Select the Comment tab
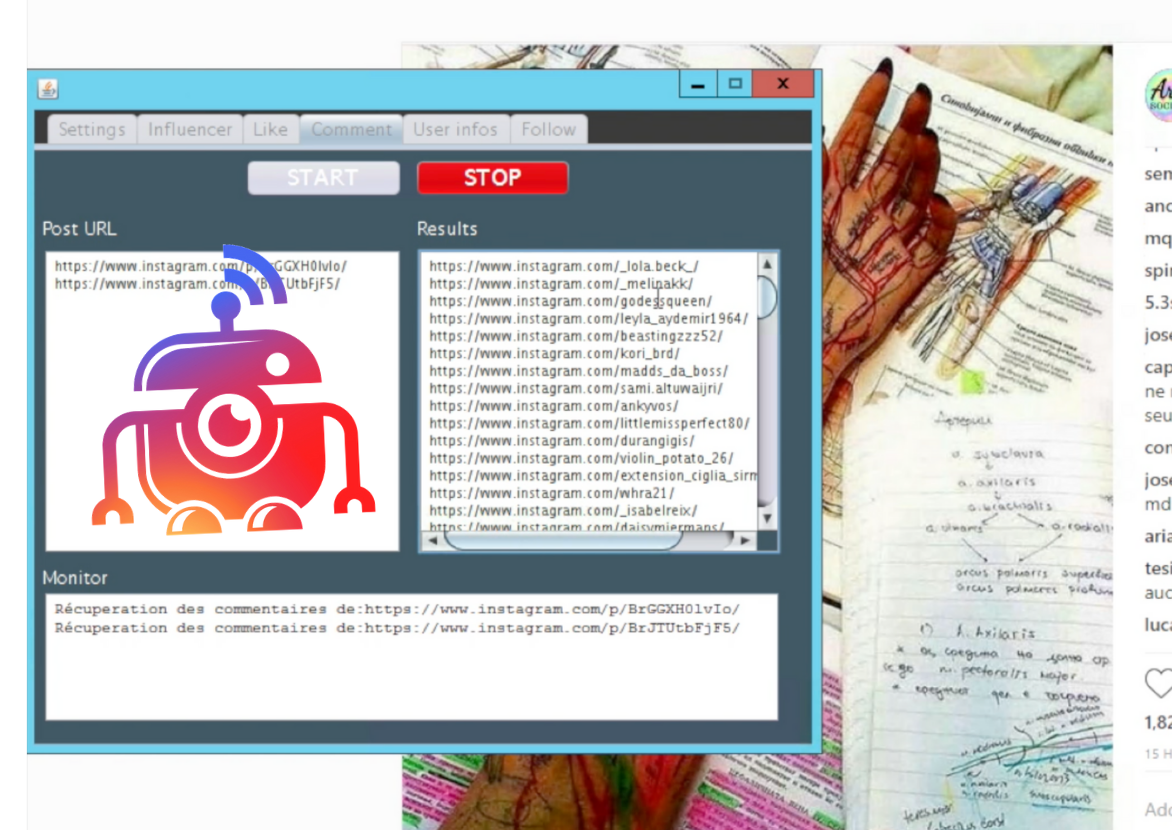Image resolution: width=1172 pixels, height=830 pixels. 351,129
